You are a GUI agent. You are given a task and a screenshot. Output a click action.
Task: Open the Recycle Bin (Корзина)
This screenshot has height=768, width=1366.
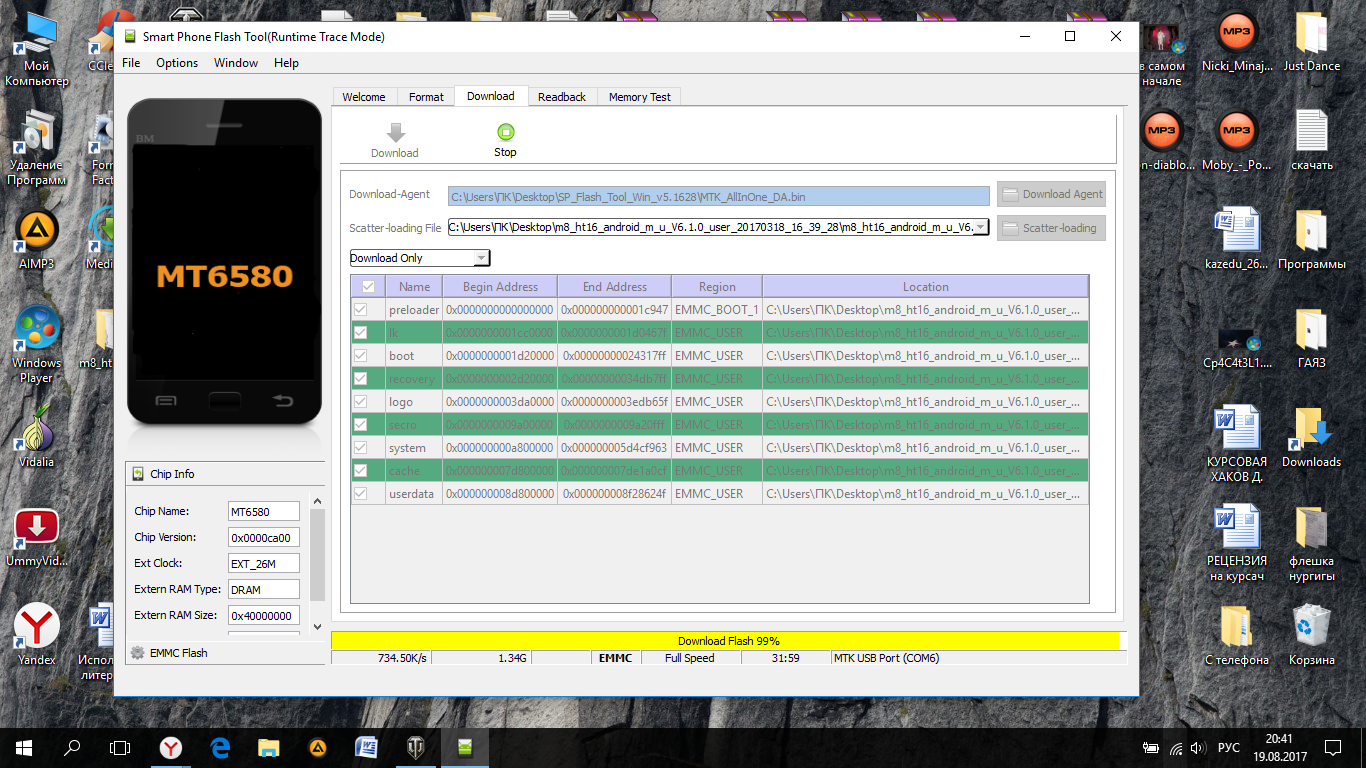(x=1310, y=627)
